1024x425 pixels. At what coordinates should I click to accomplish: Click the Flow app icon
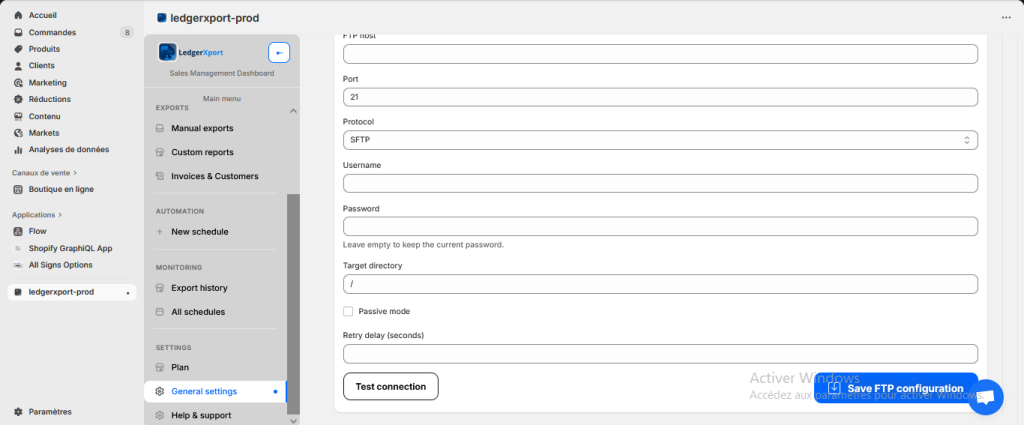[18, 231]
